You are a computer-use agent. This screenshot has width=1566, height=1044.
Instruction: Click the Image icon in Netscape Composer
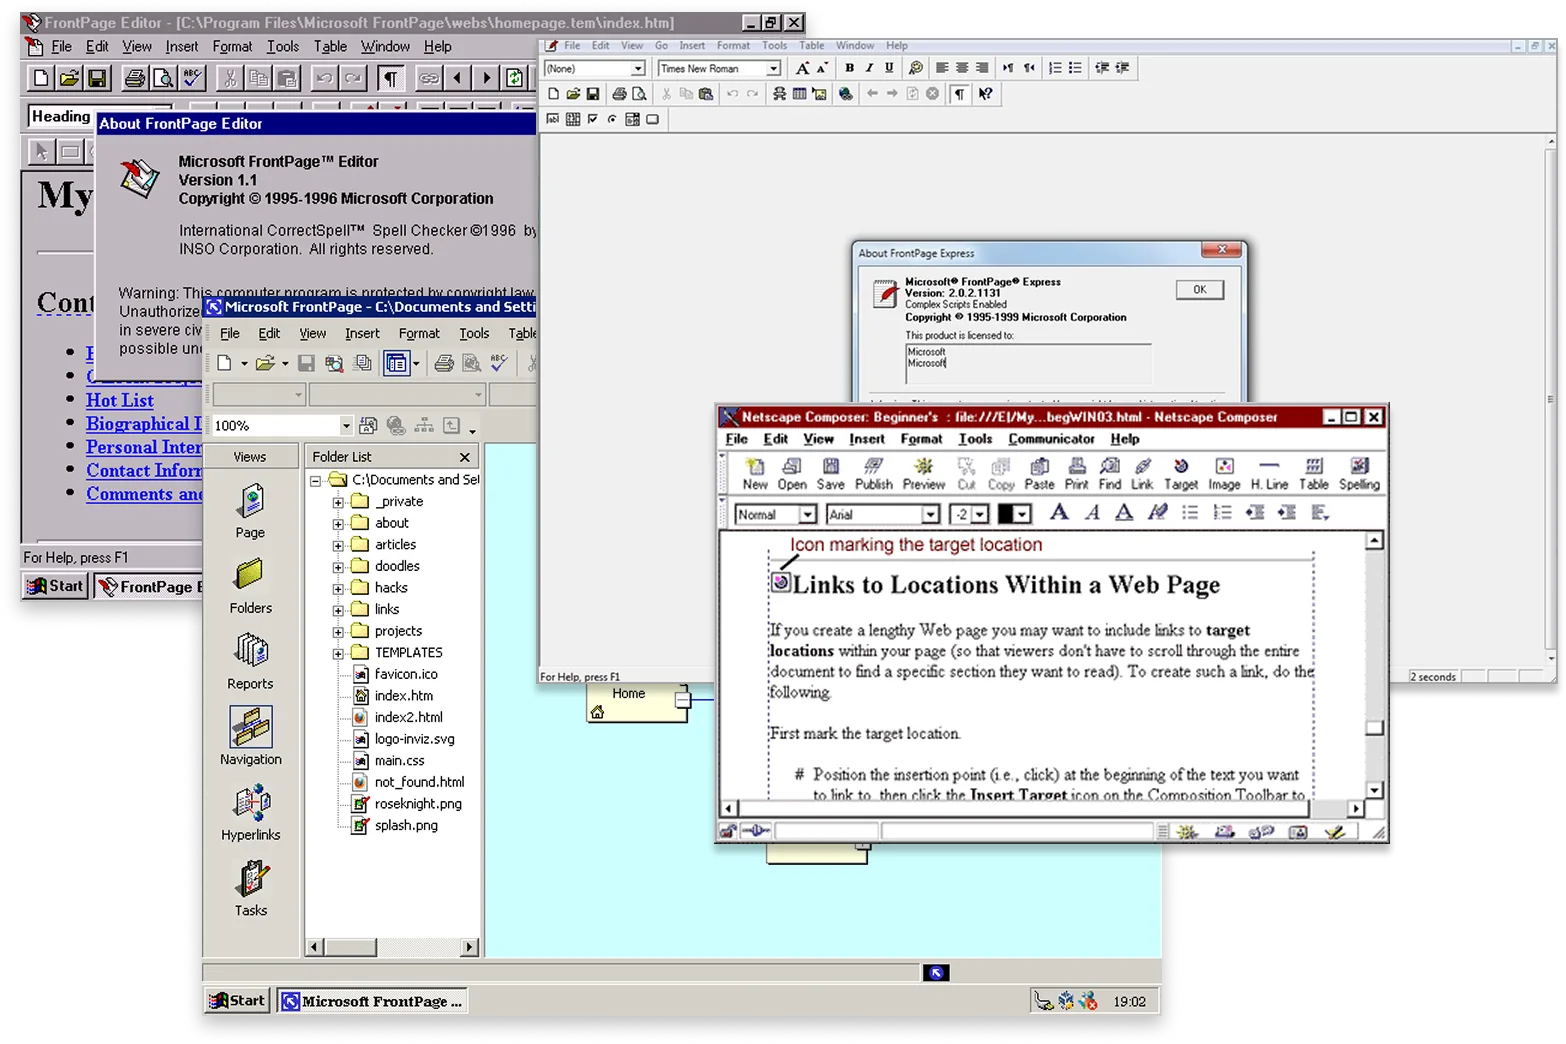(1224, 474)
